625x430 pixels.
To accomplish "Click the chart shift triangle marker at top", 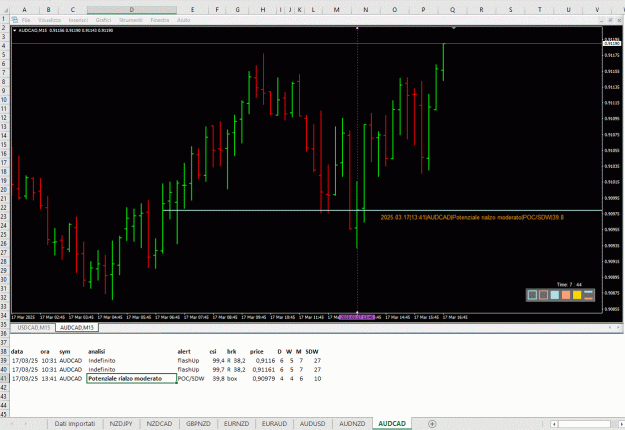I will point(454,28).
